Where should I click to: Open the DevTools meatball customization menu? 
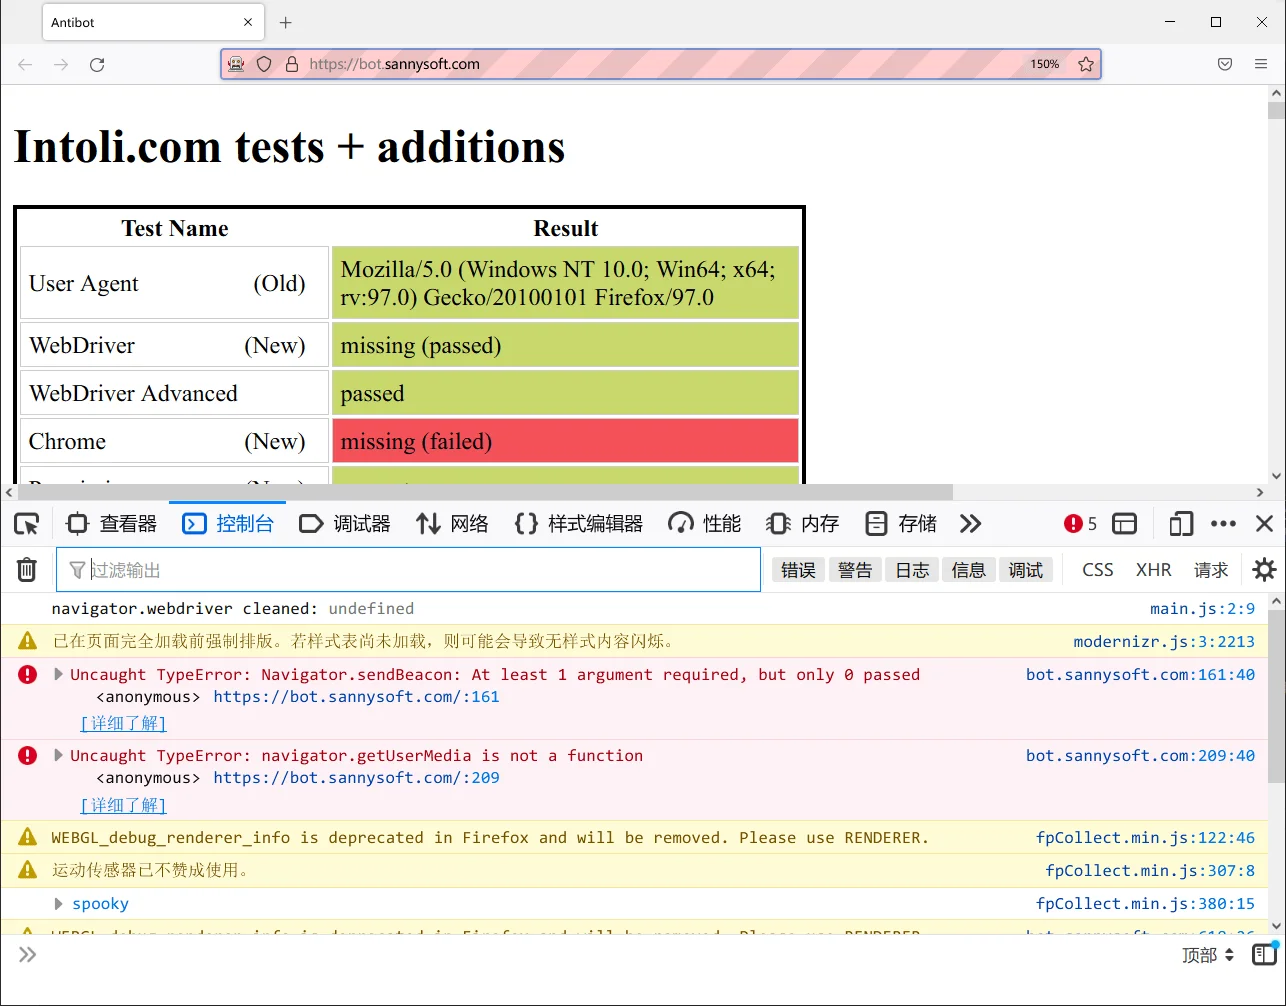click(1223, 523)
